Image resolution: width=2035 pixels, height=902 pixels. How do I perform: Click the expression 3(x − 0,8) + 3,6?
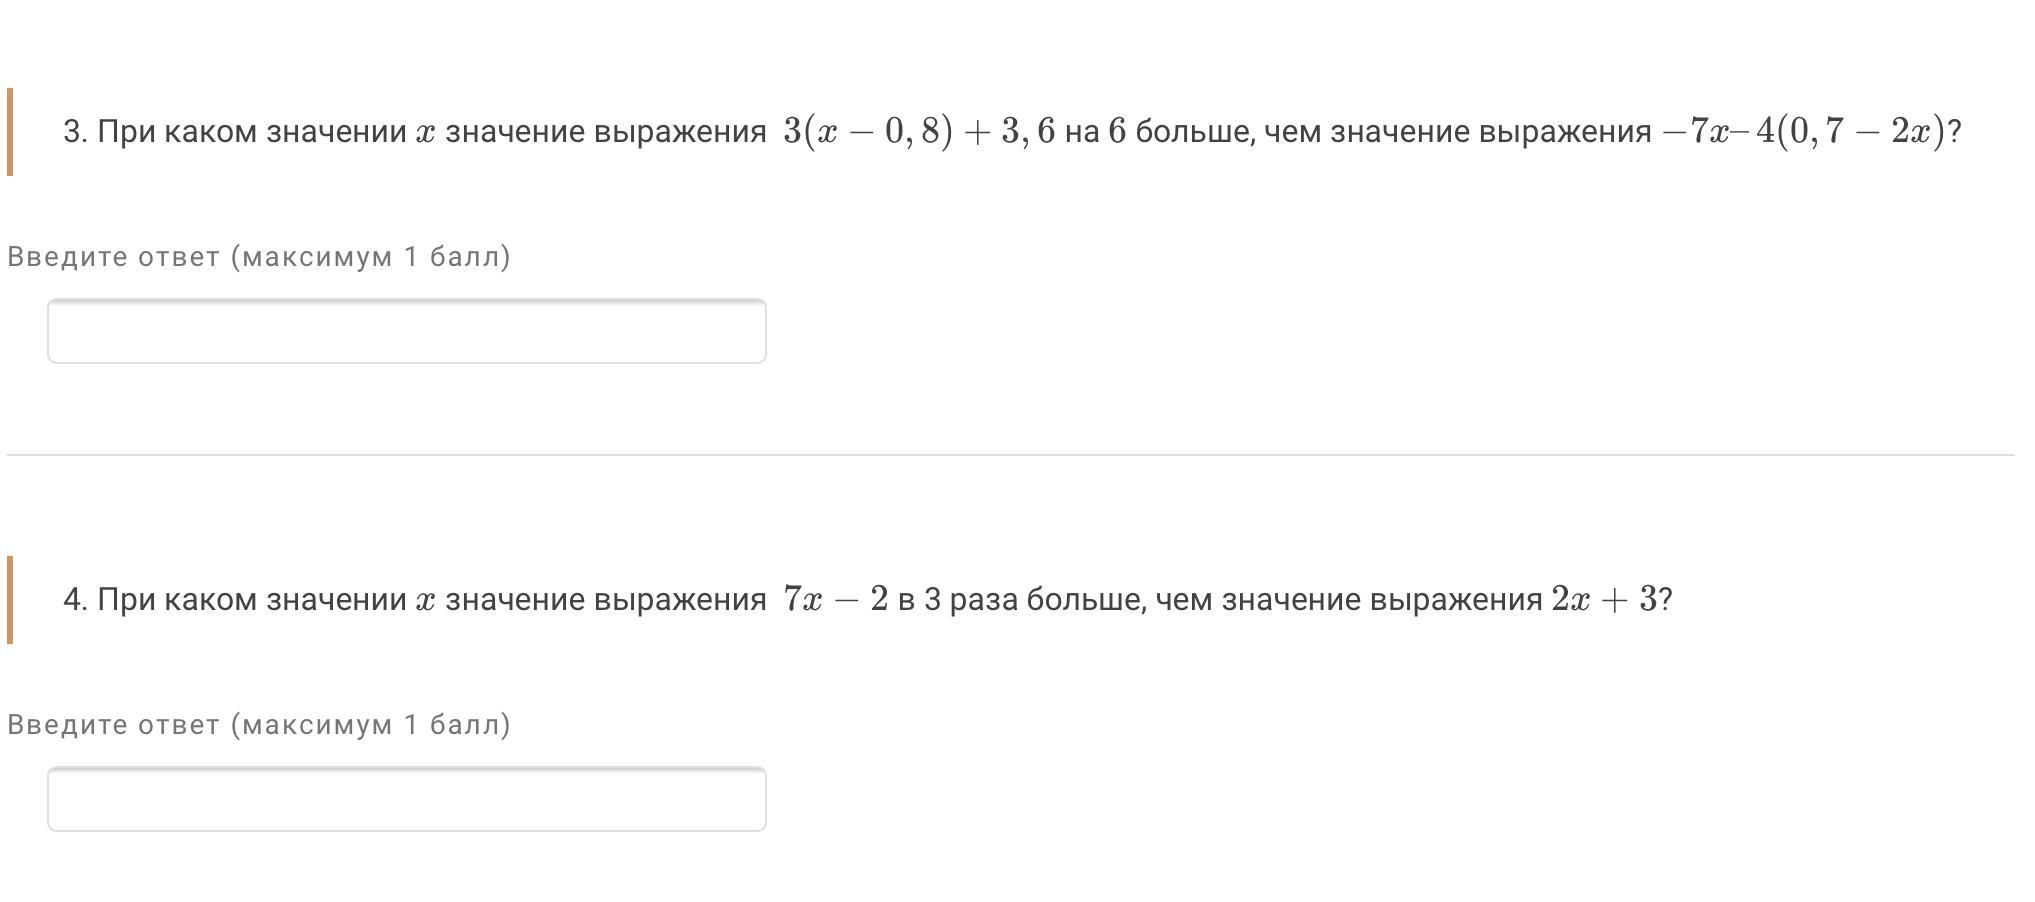click(919, 131)
